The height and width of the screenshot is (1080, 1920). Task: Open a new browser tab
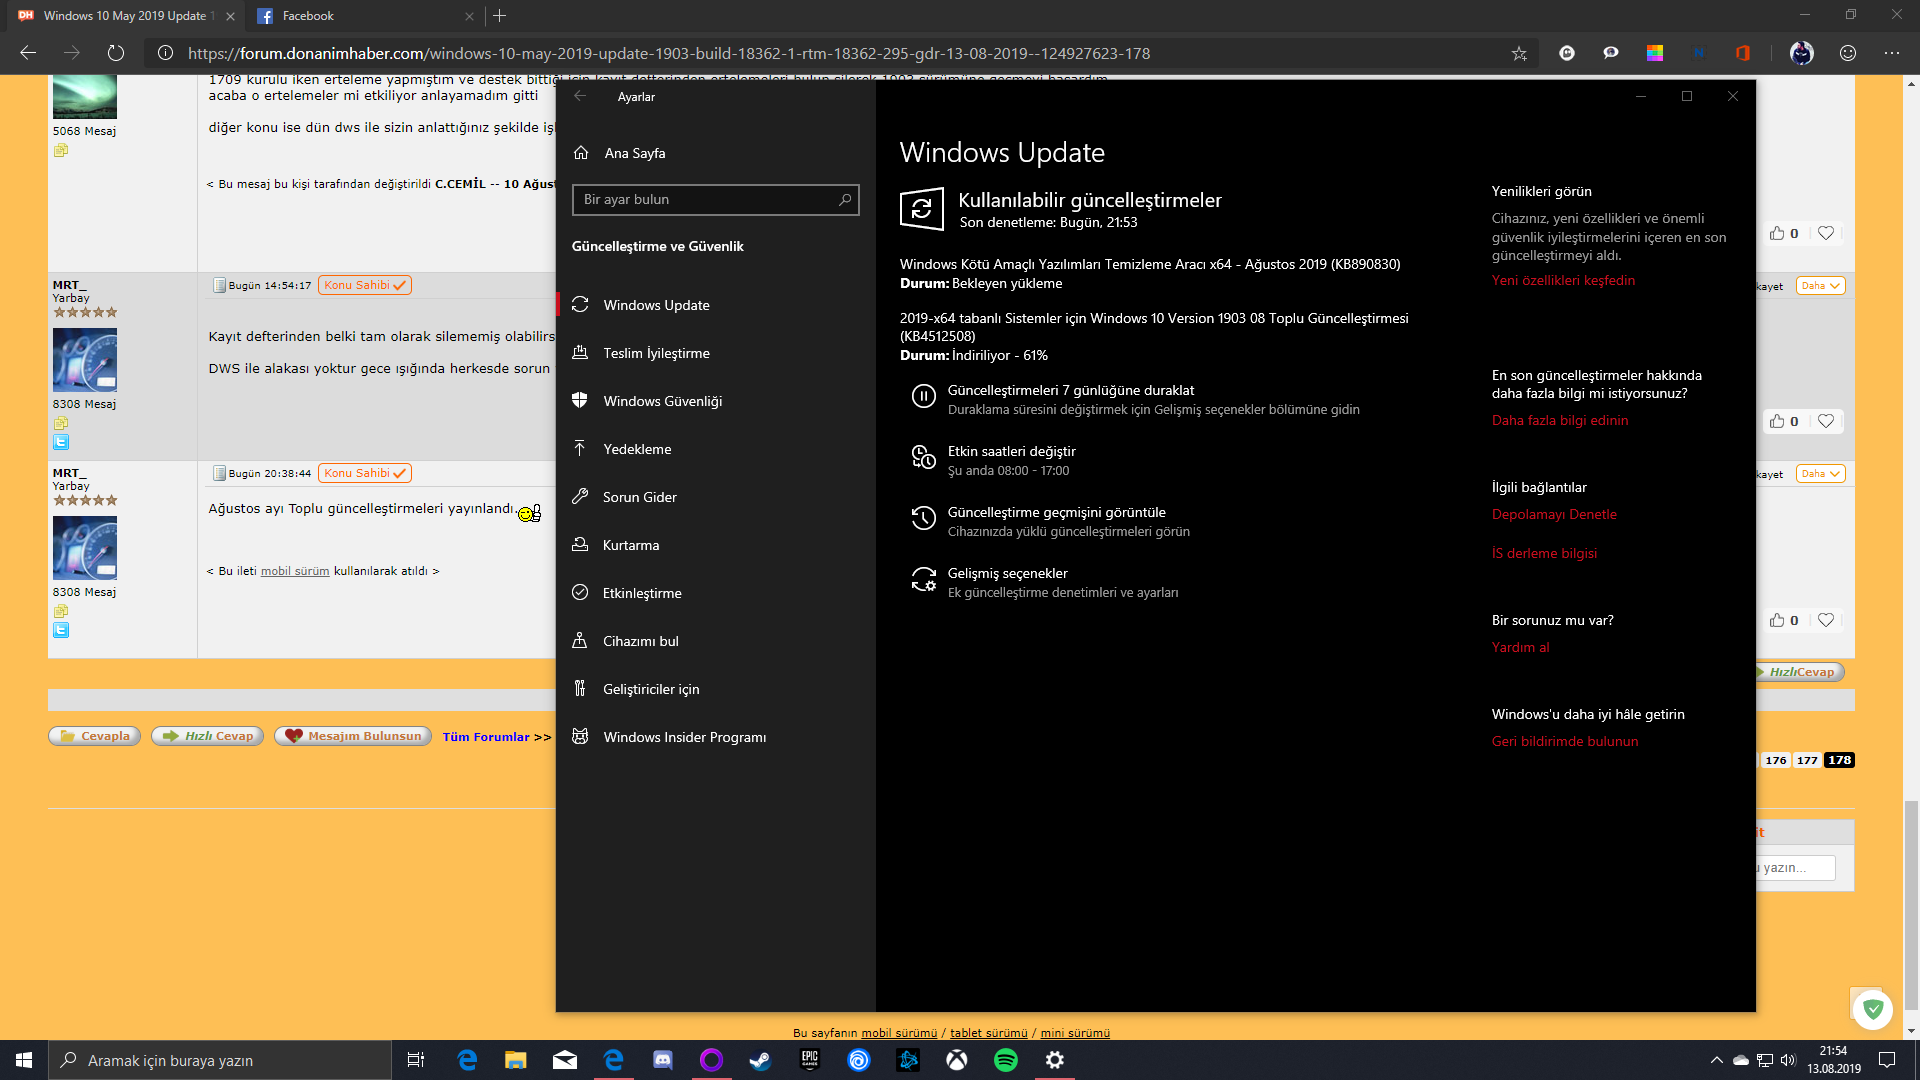[500, 15]
